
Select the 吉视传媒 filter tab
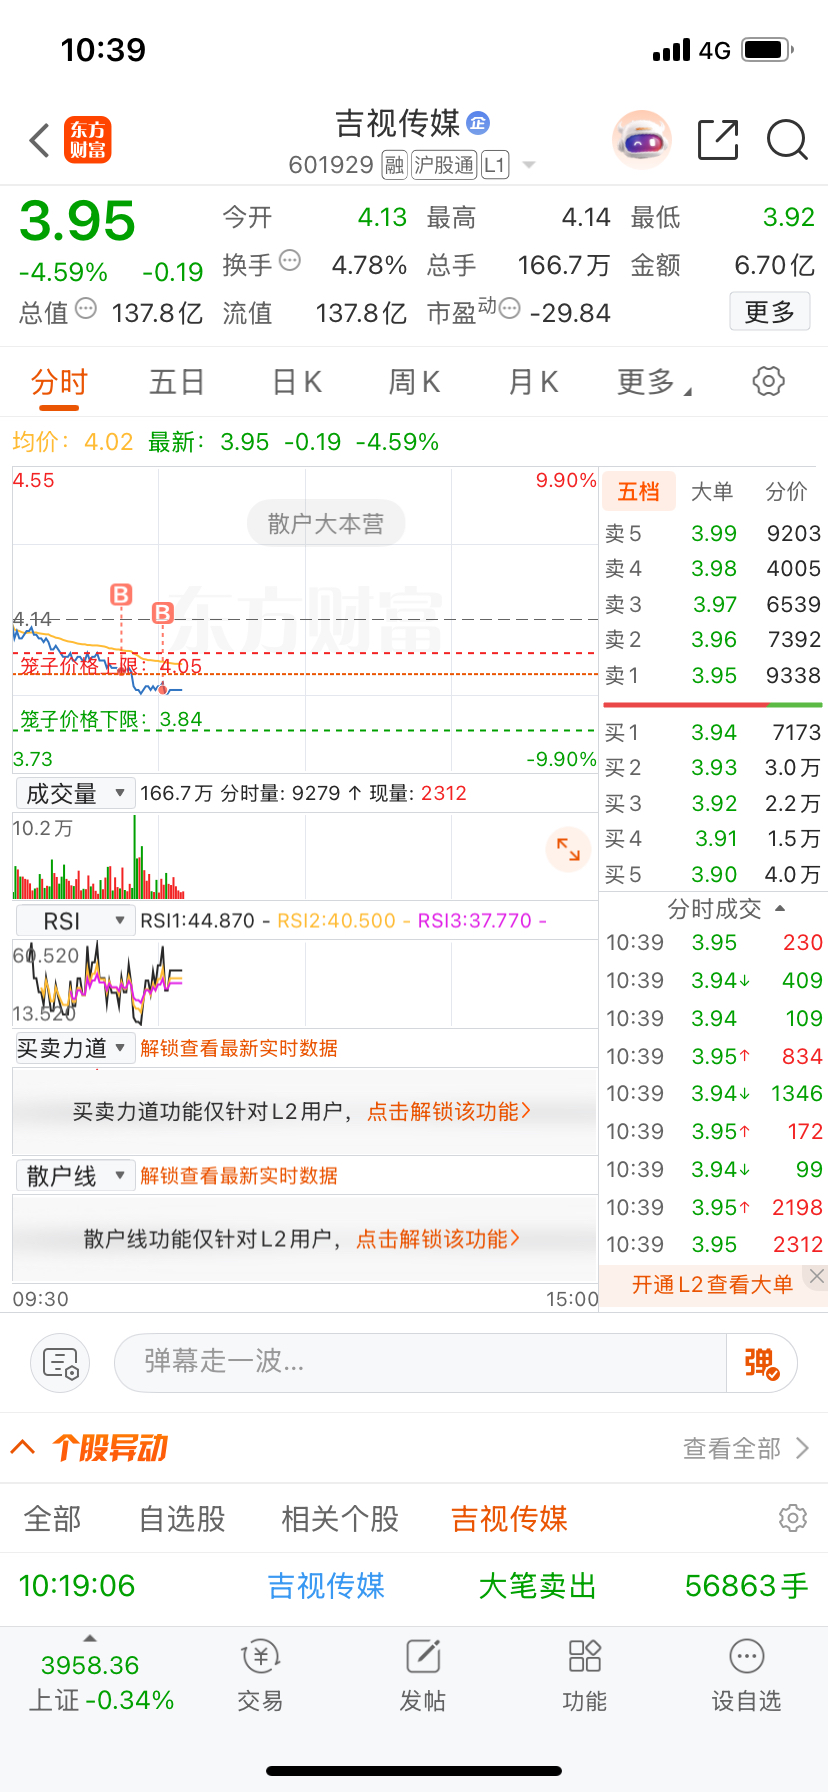tap(510, 1519)
